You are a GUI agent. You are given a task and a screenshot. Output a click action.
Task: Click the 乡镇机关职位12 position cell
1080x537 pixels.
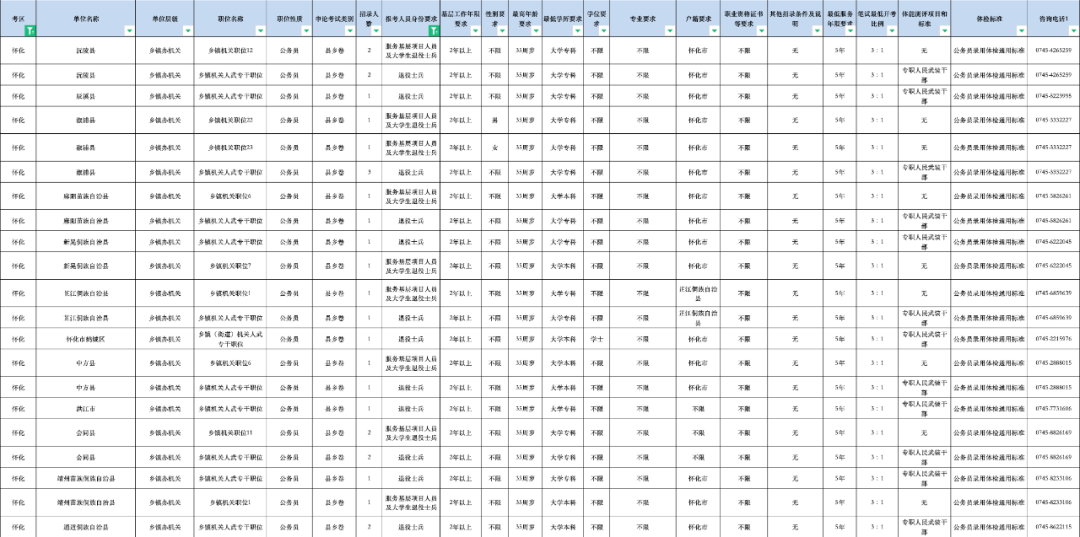click(230, 50)
